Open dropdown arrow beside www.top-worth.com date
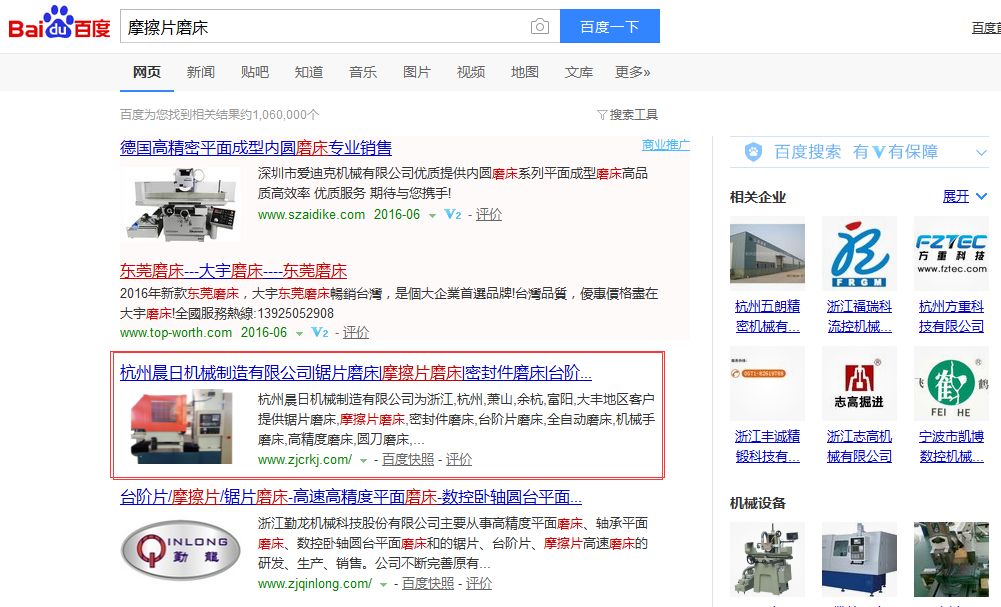This screenshot has width=1001, height=607. pos(299,333)
